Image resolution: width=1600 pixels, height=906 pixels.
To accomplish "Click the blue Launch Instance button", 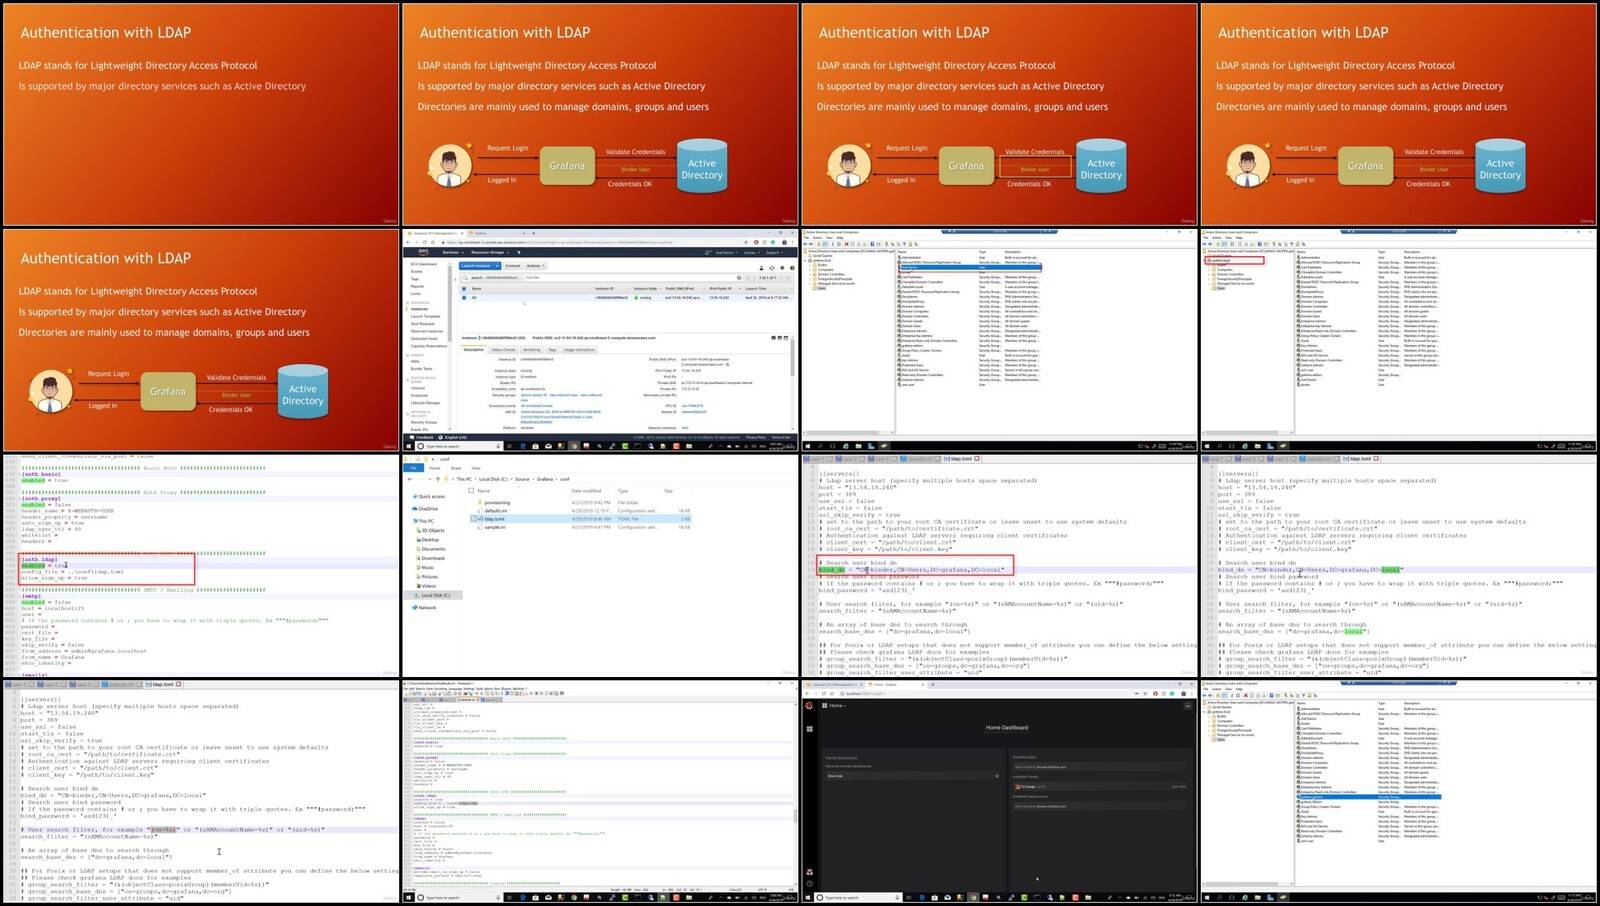I will point(480,266).
